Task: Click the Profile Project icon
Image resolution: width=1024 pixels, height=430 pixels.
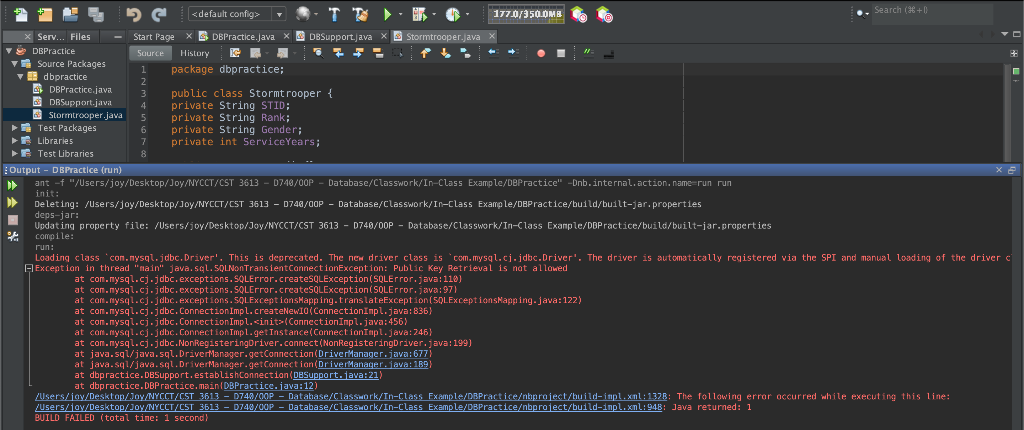Action: (x=453, y=14)
